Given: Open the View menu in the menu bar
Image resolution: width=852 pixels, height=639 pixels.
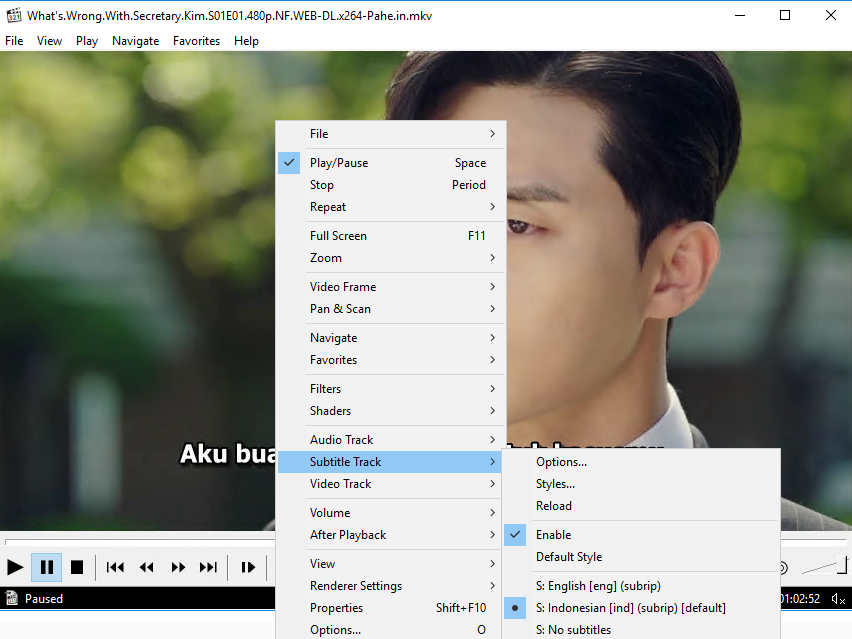Looking at the screenshot, I should [x=49, y=41].
